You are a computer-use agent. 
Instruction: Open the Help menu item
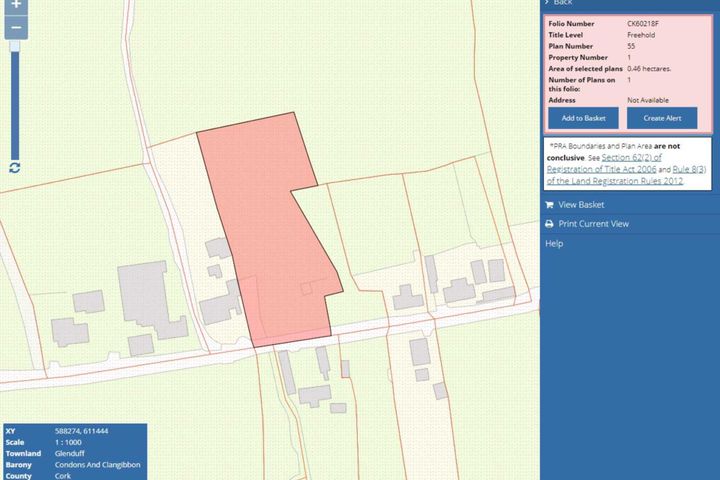click(554, 243)
